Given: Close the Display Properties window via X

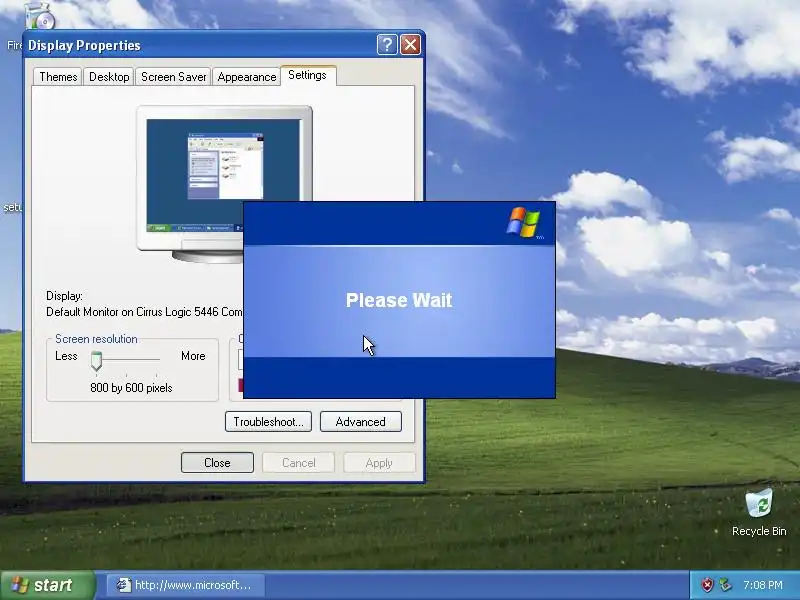Looking at the screenshot, I should pos(410,45).
